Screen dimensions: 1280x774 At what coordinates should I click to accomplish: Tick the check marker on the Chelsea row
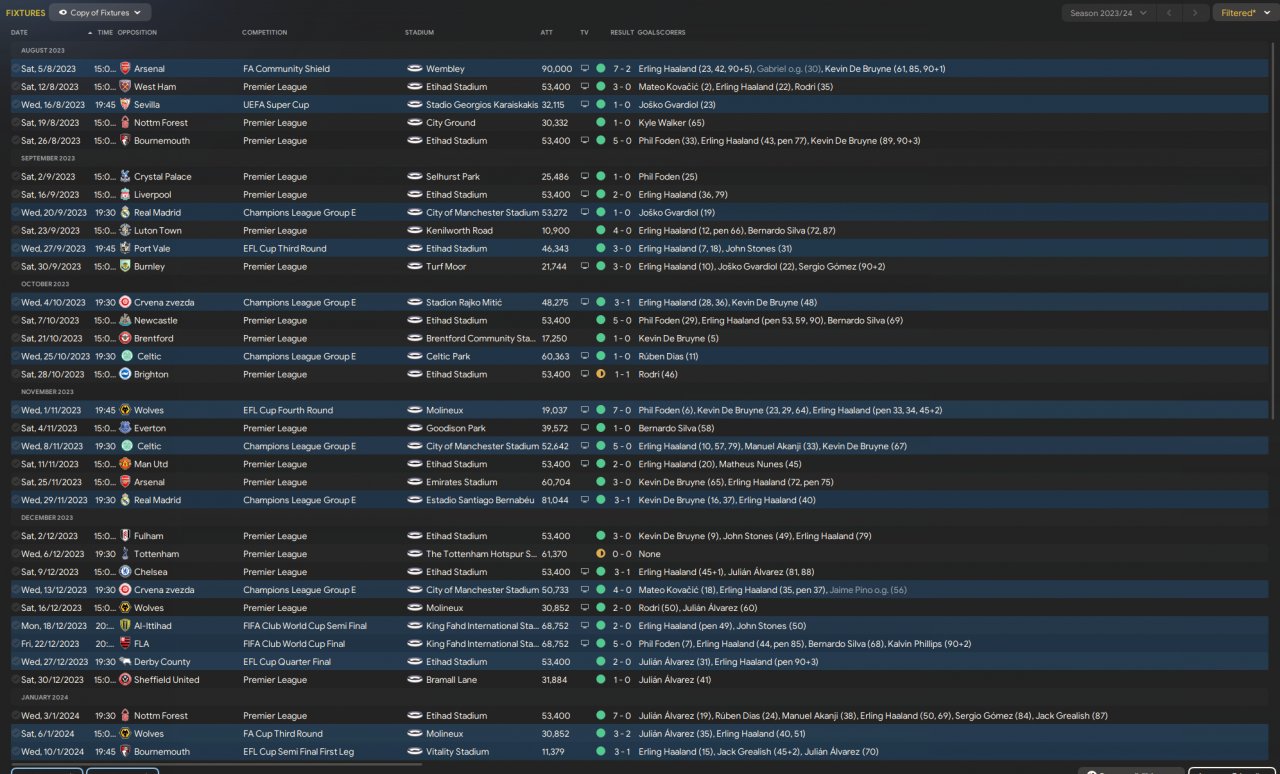(x=15, y=573)
